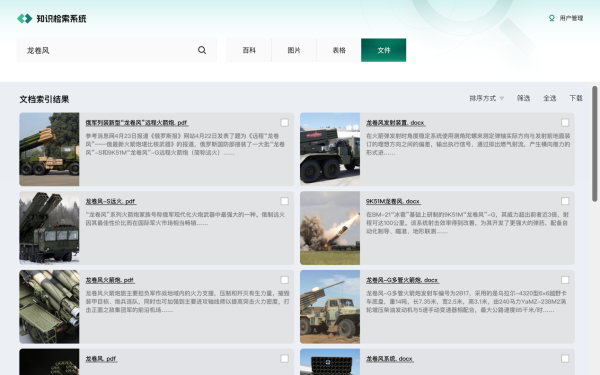The image size is (600, 375).
Task: Open 龙卷风系统.docx title link
Action: [x=390, y=359]
